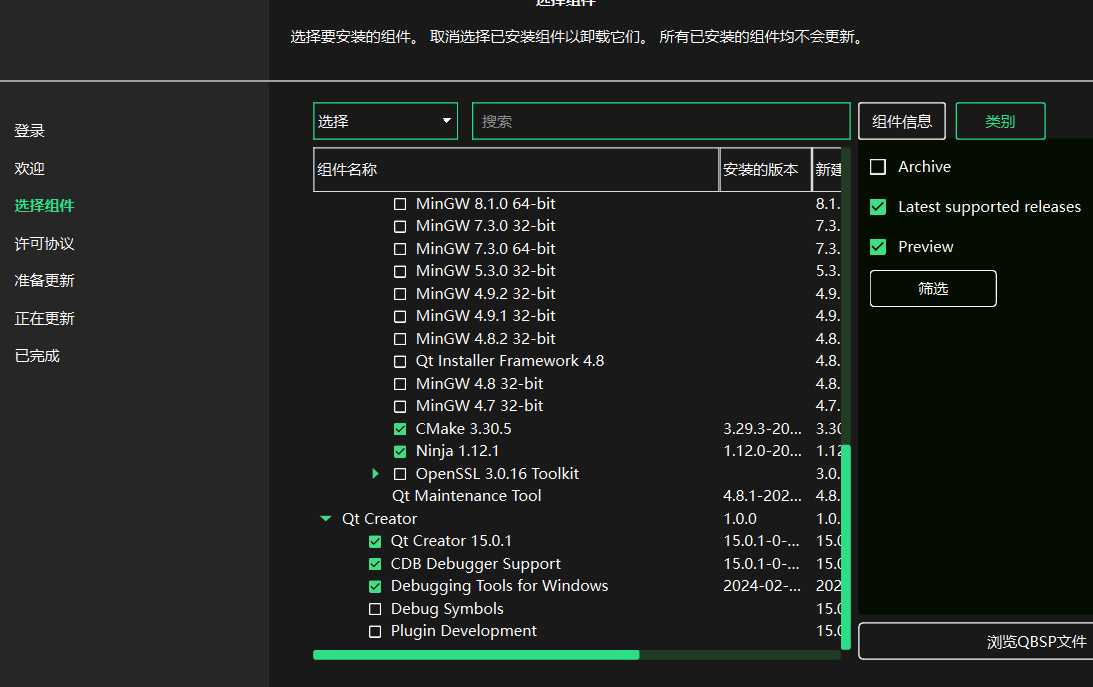
Task: Sort by 安装的版本 column header
Action: (765, 169)
